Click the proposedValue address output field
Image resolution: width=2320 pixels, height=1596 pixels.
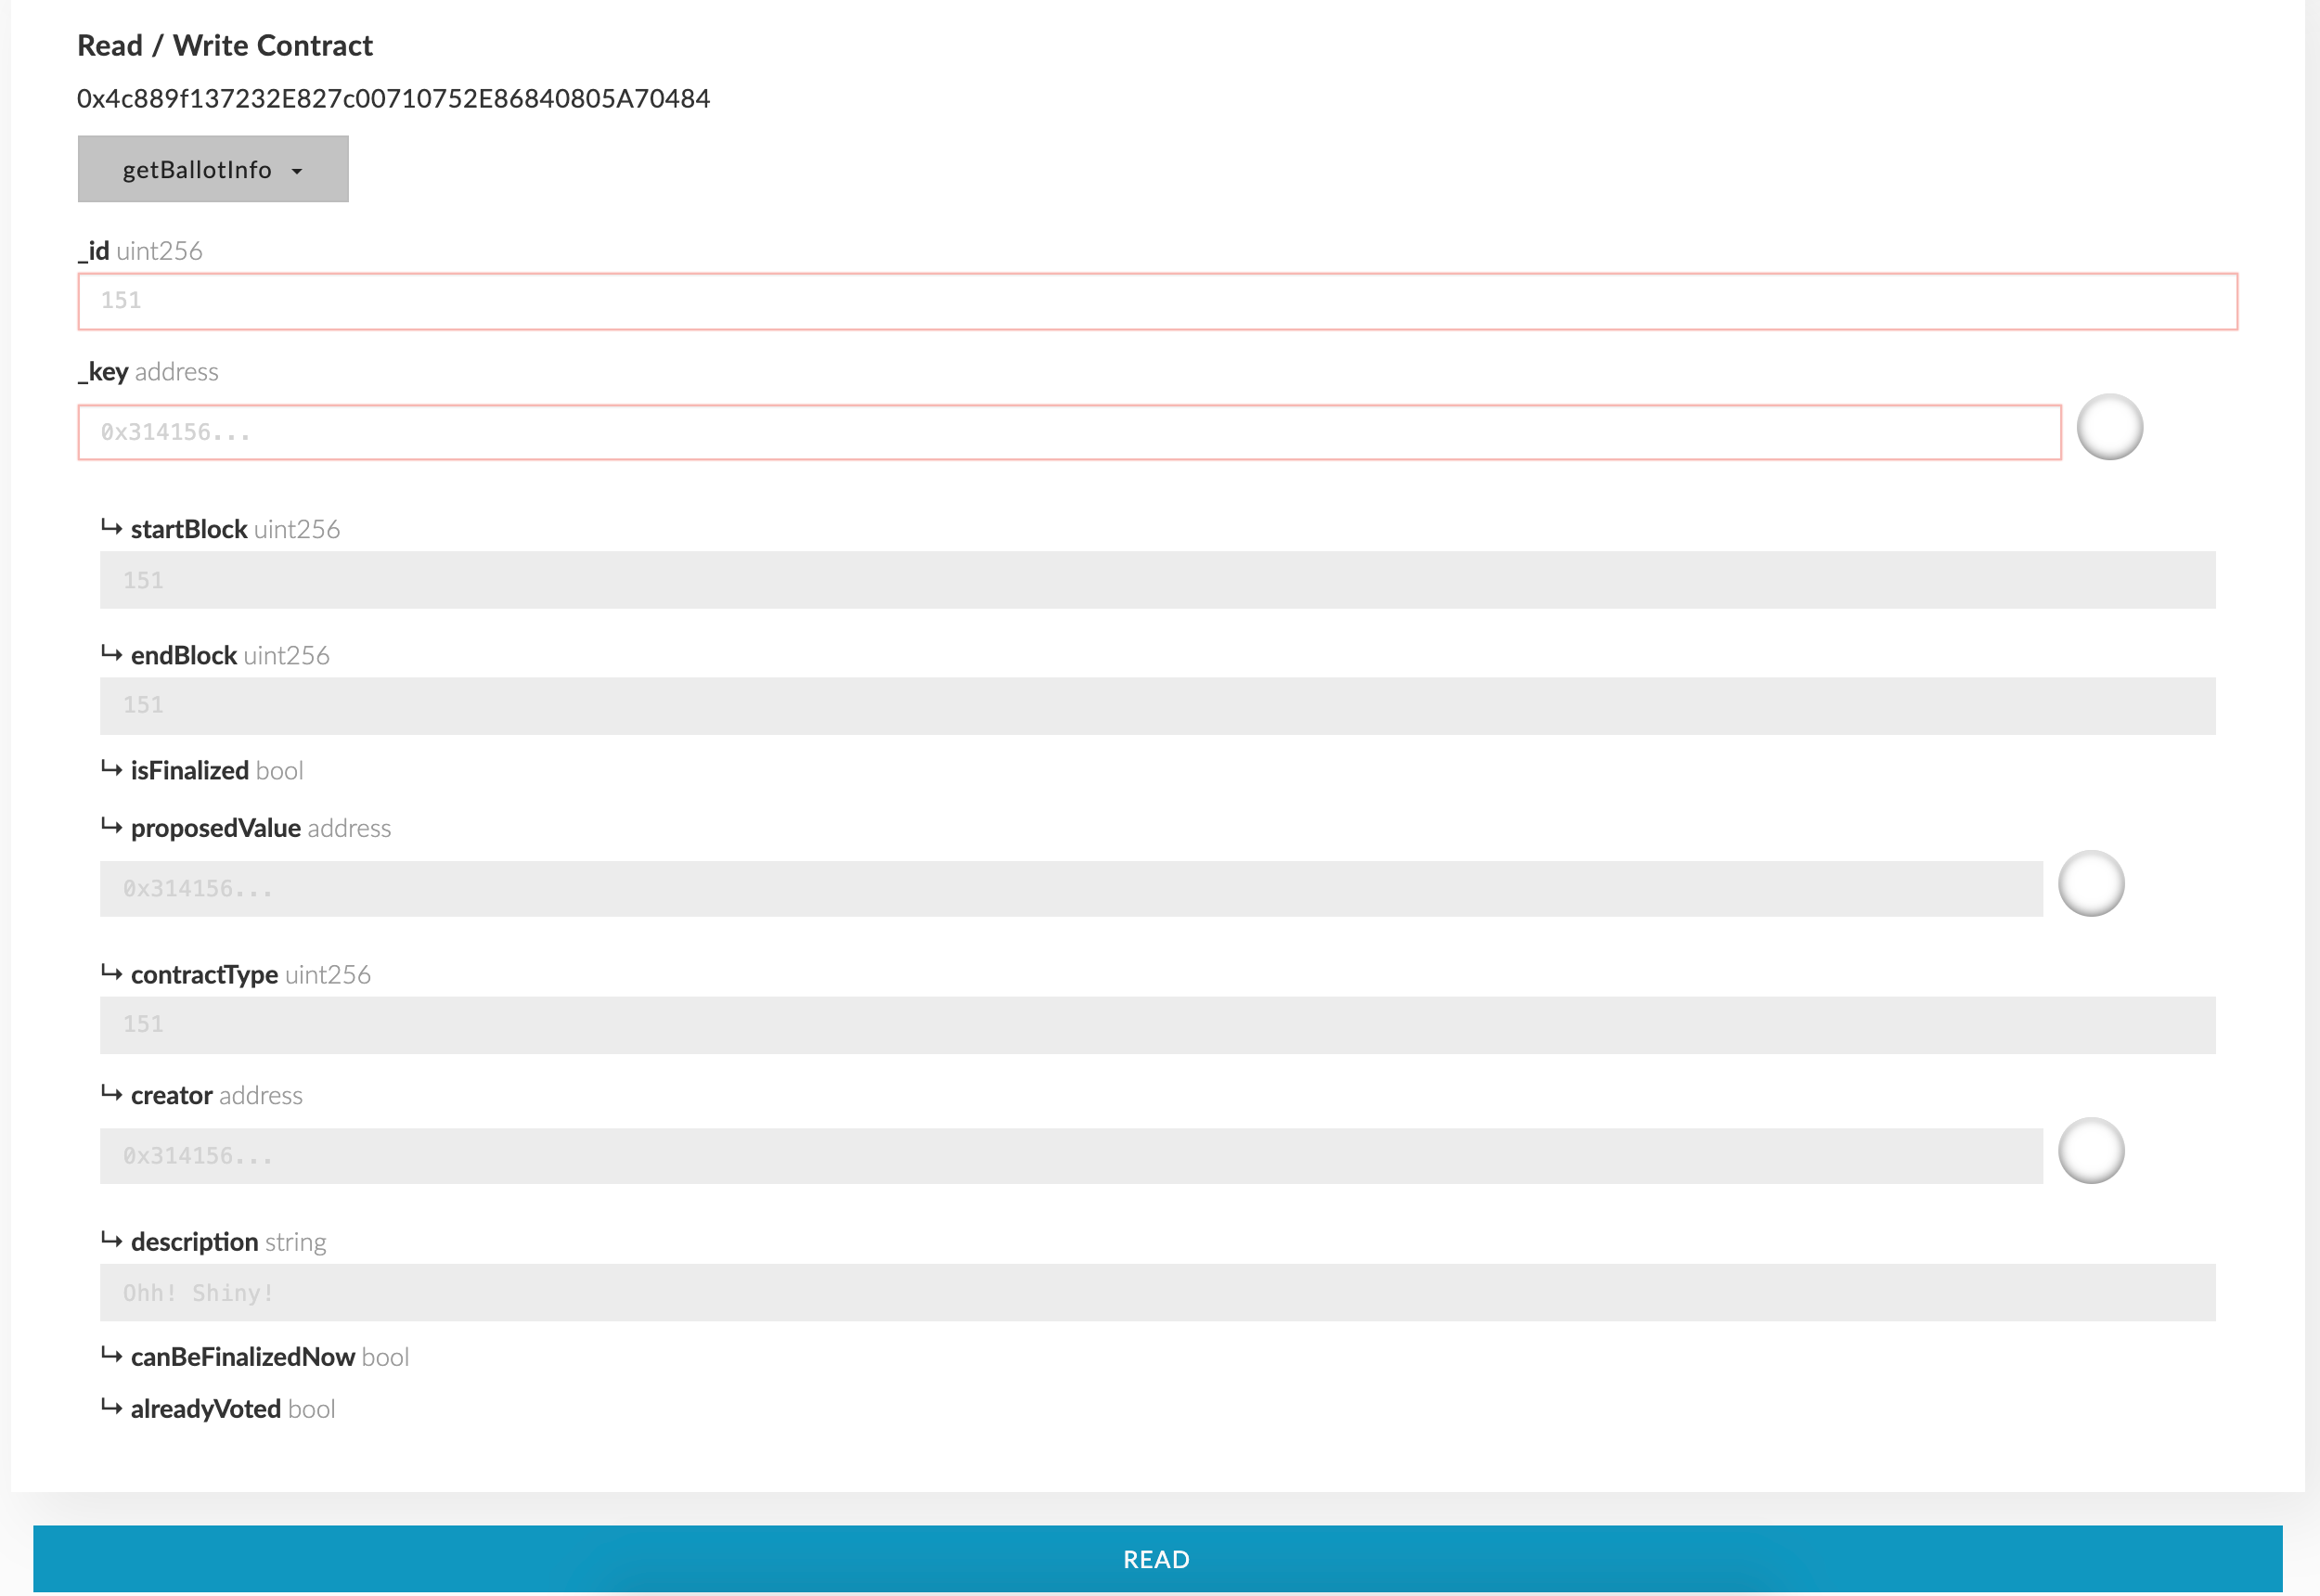[1070, 888]
